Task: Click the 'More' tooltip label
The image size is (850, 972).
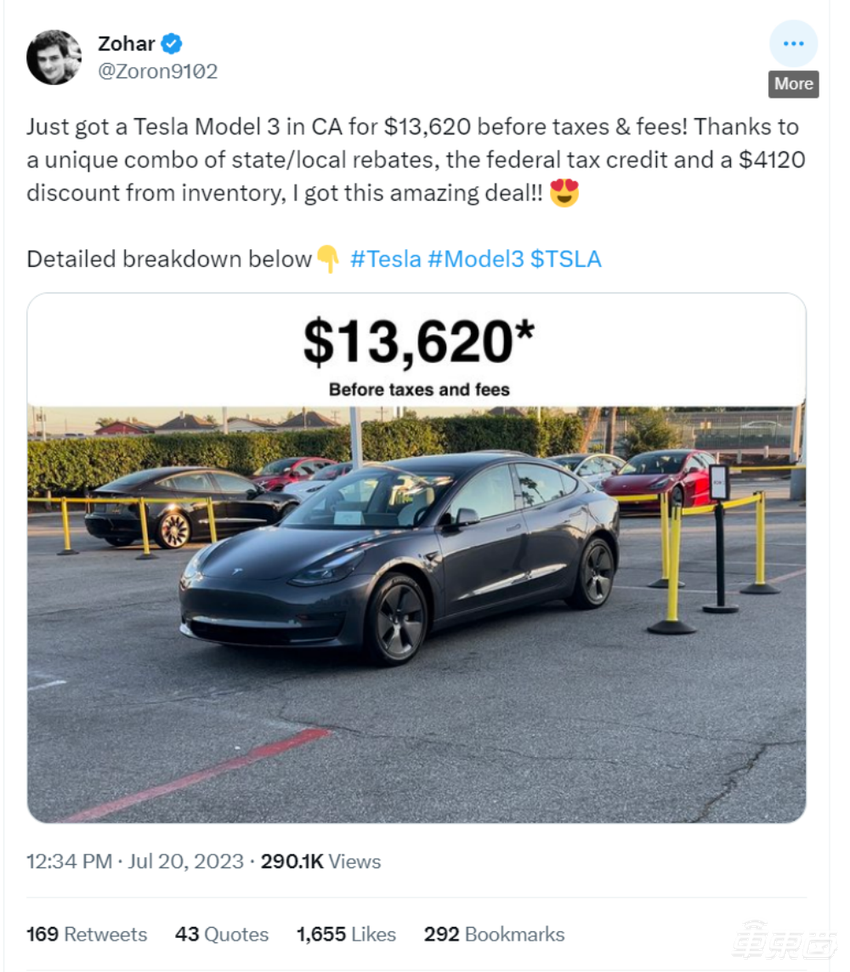Action: coord(793,85)
